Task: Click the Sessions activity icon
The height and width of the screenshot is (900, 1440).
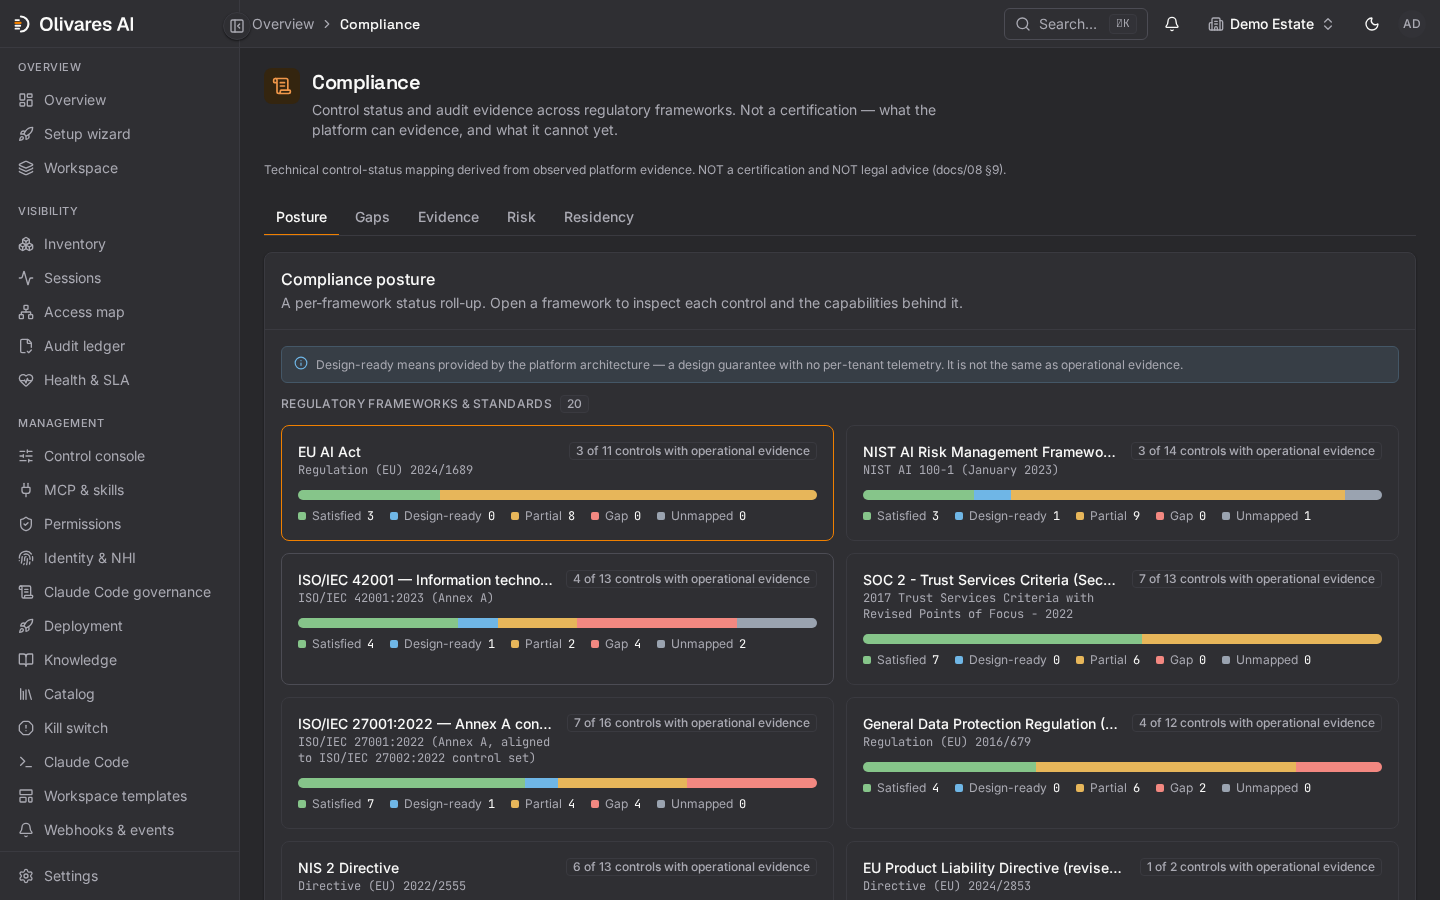Action: (26, 278)
